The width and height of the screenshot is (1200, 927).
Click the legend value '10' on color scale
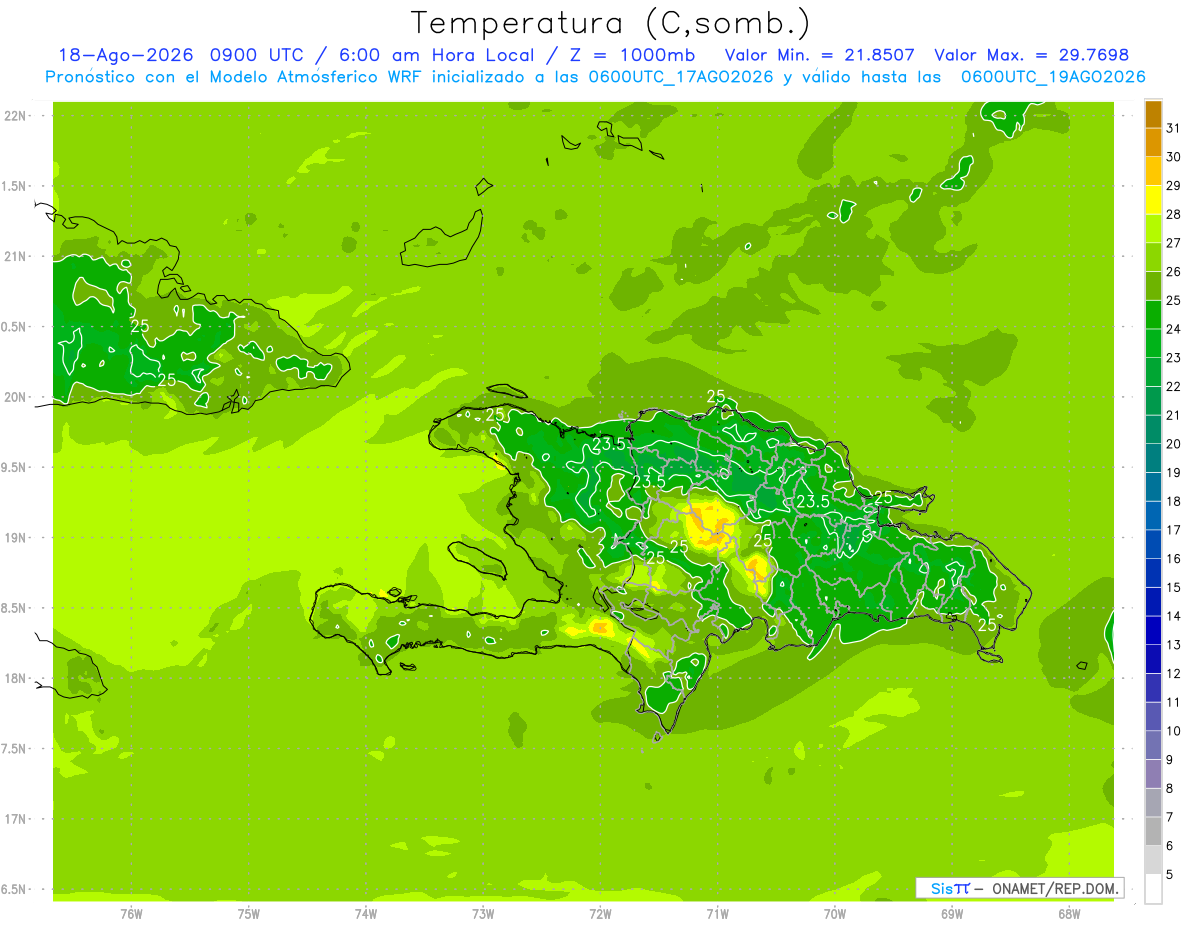1173,731
